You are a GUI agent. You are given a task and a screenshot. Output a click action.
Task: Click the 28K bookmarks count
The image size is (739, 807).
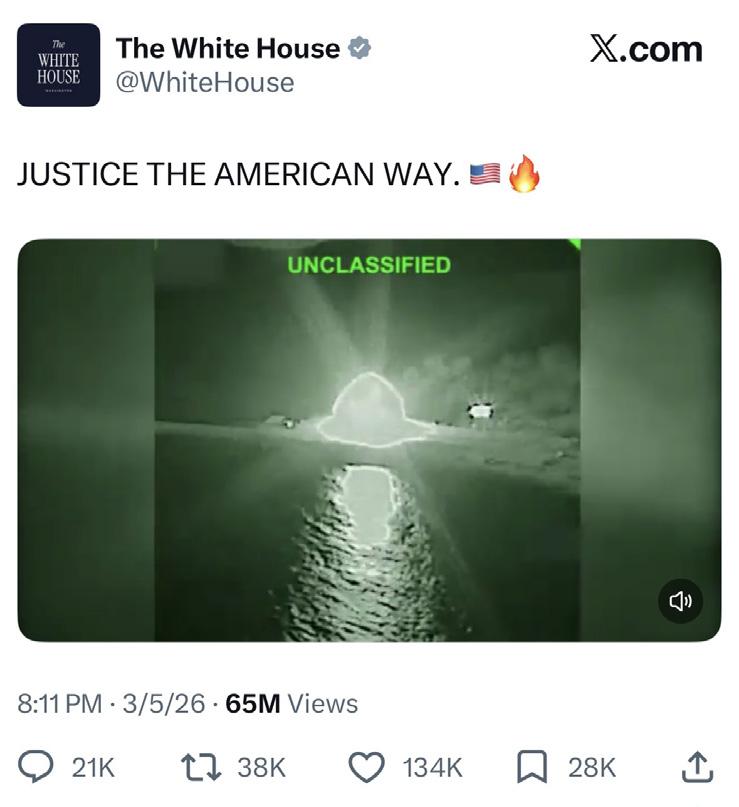click(x=592, y=767)
